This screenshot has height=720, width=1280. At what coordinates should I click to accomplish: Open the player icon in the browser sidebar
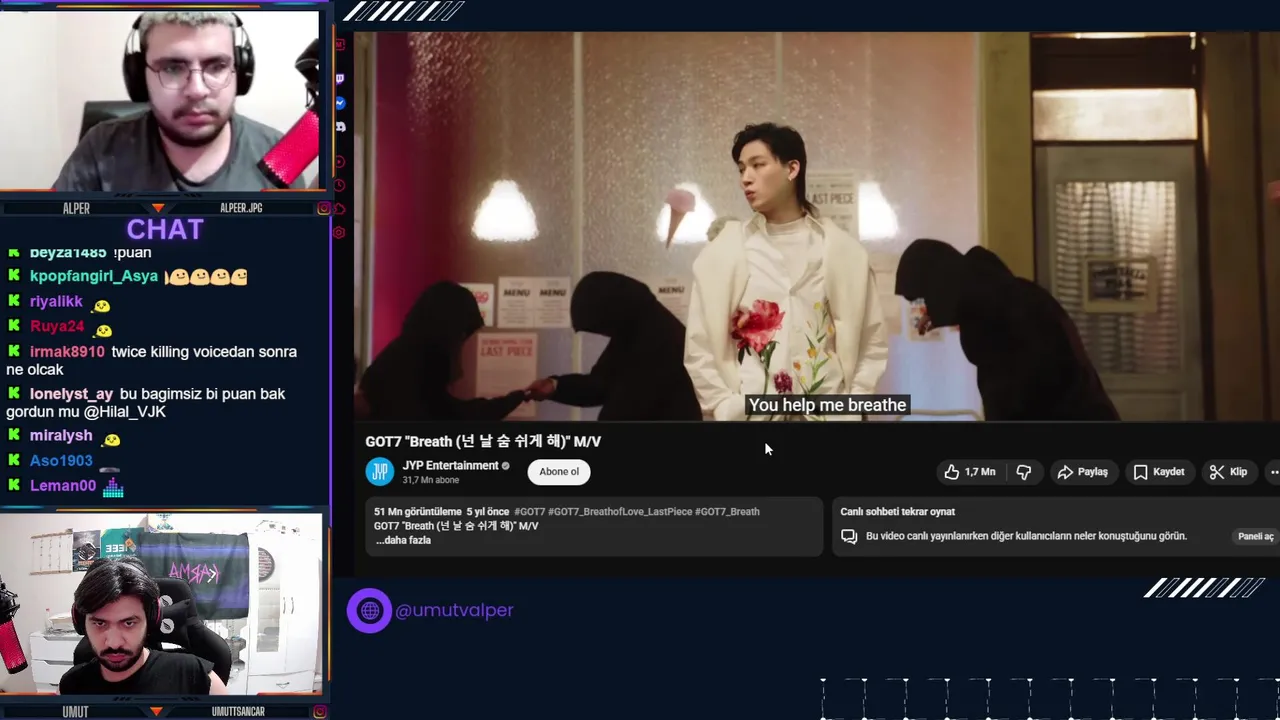[340, 162]
